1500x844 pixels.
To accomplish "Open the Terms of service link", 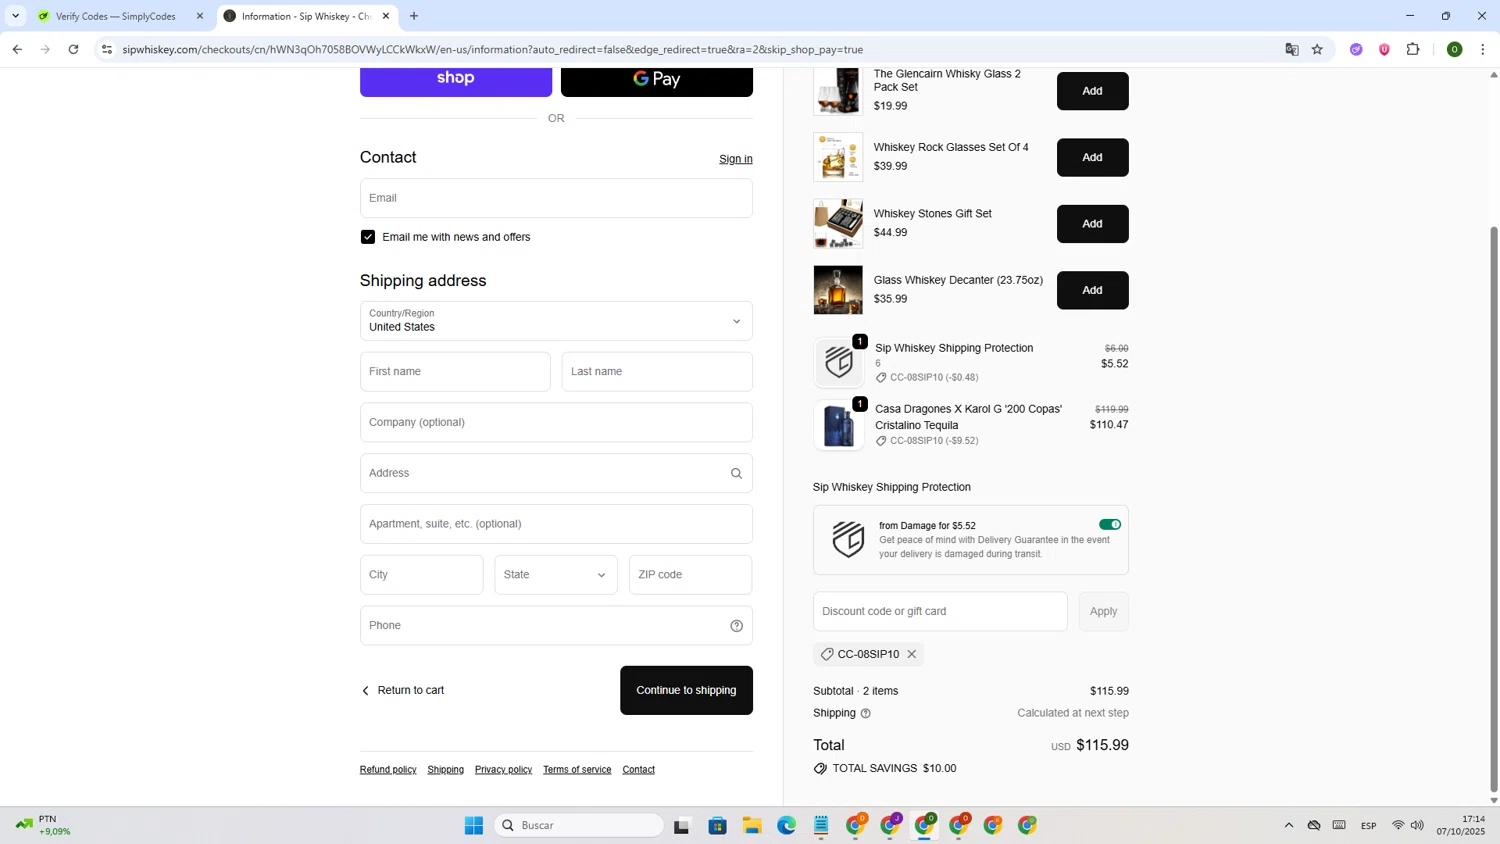I will (577, 770).
